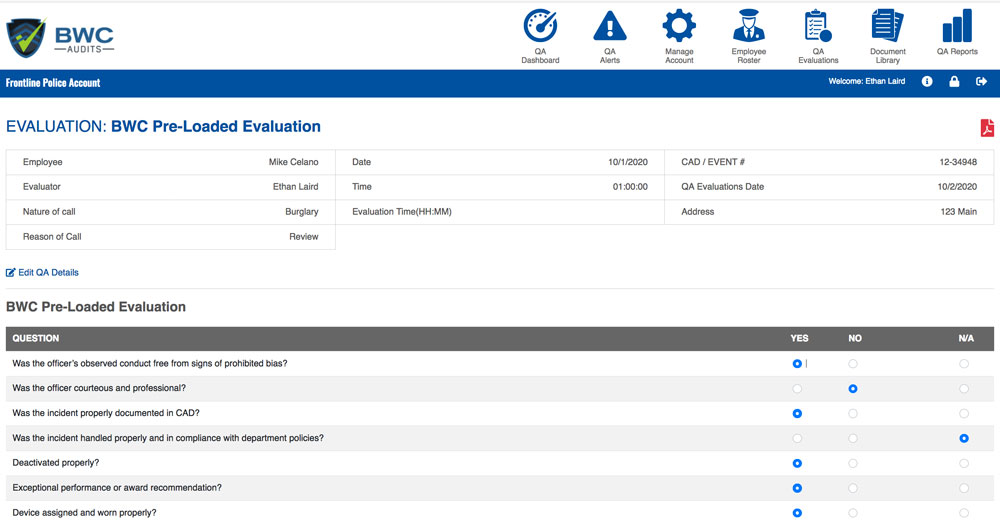Click the NO column header
This screenshot has height=524, width=1000.
click(x=855, y=338)
